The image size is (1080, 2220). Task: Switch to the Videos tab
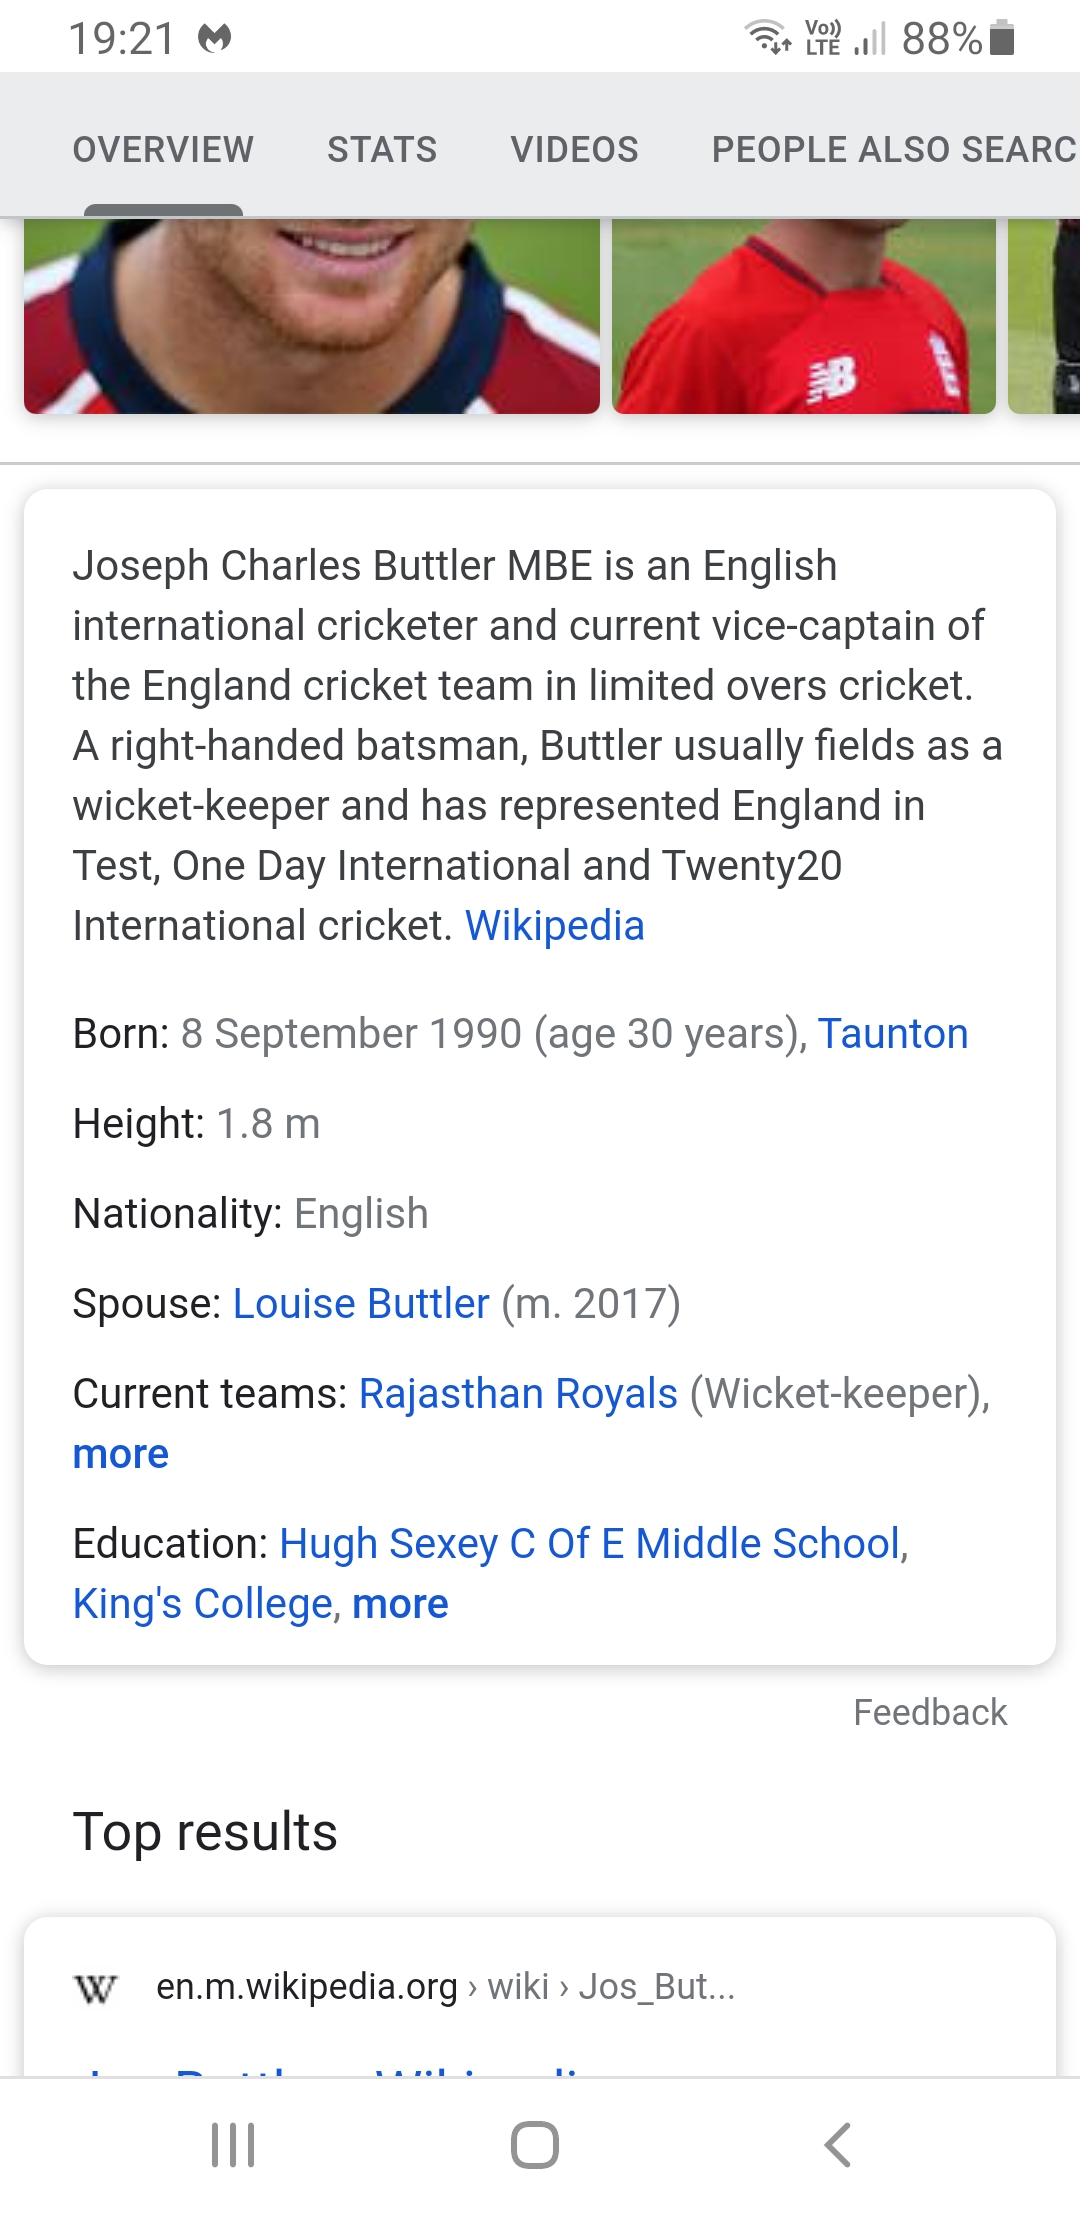click(x=574, y=149)
